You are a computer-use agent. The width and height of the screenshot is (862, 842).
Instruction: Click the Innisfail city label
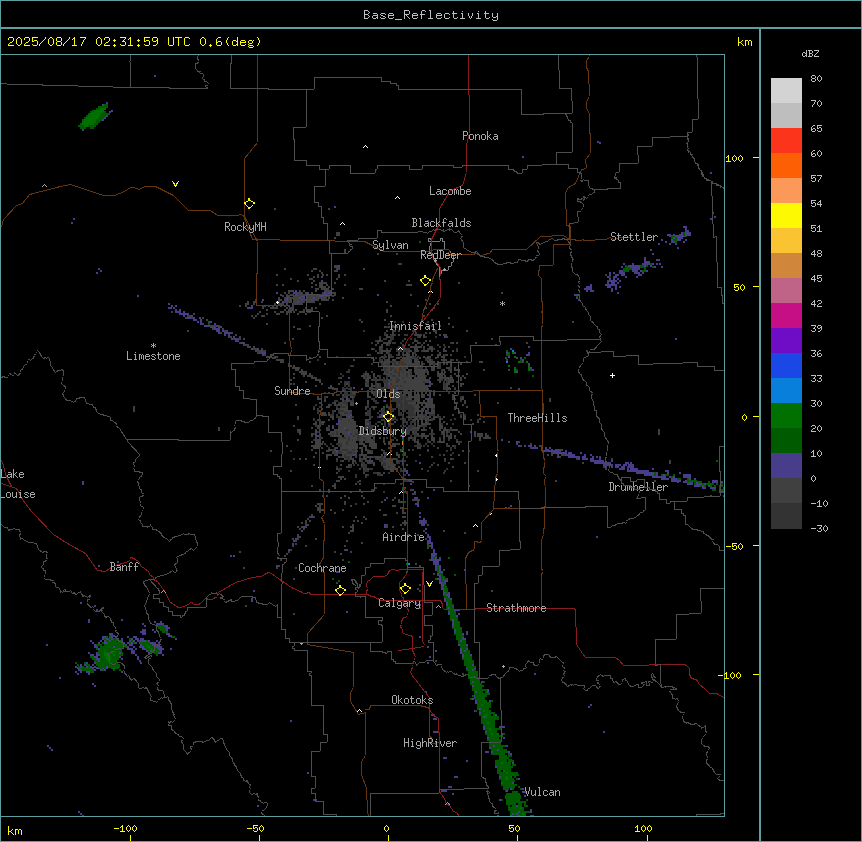click(415, 326)
